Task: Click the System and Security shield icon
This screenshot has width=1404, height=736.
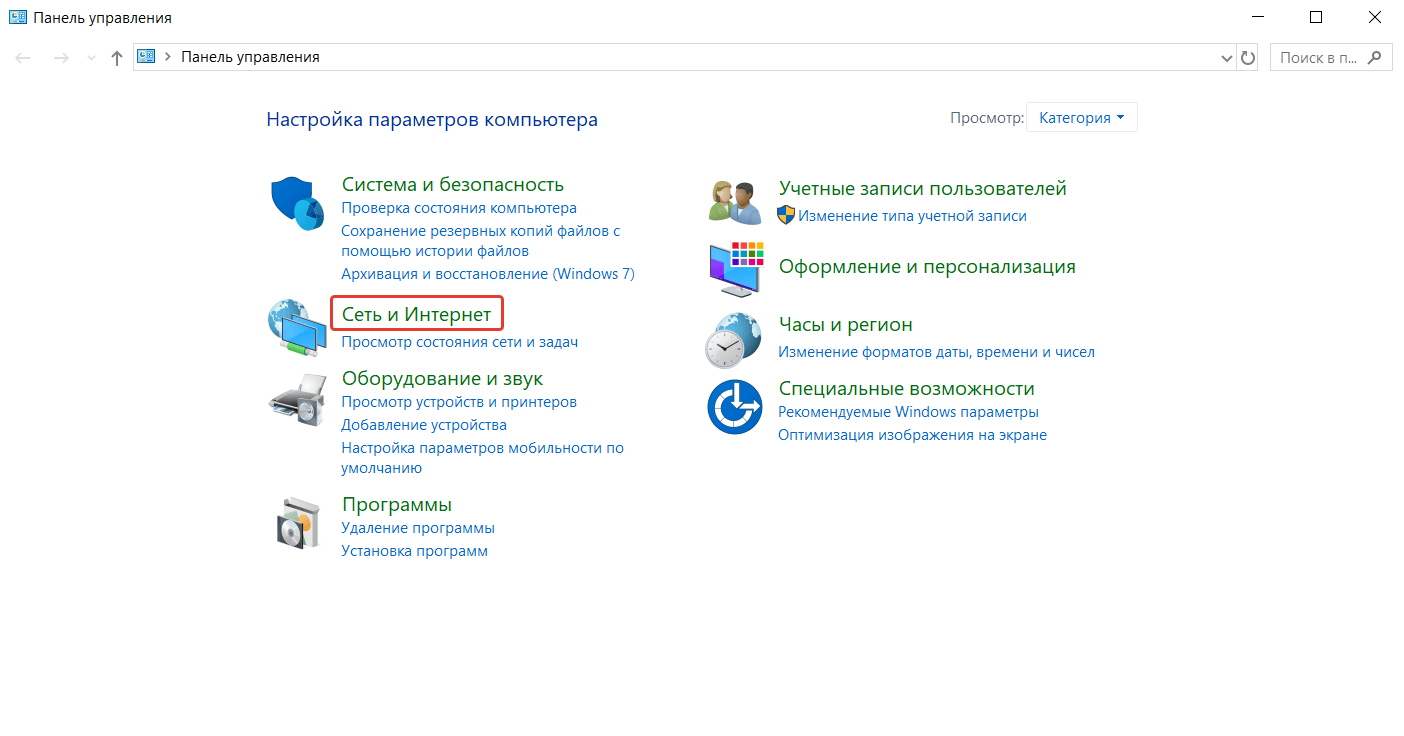Action: [298, 204]
